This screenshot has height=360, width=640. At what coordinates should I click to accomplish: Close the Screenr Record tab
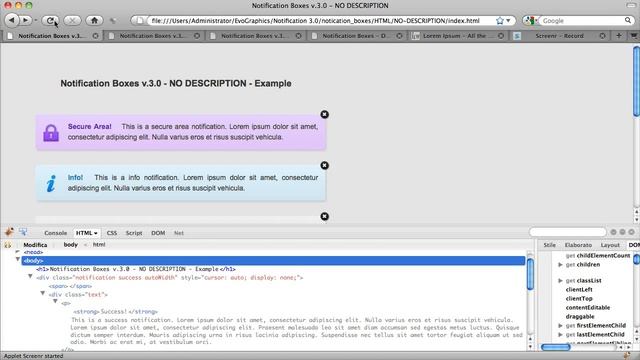pyautogui.click(x=602, y=36)
